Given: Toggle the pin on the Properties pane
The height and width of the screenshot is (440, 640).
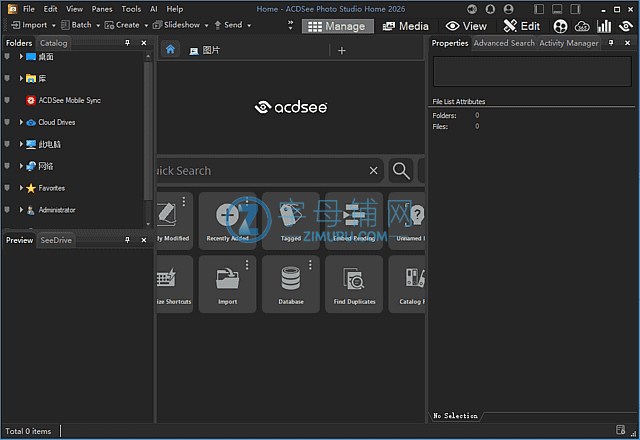Looking at the screenshot, I should click(612, 44).
